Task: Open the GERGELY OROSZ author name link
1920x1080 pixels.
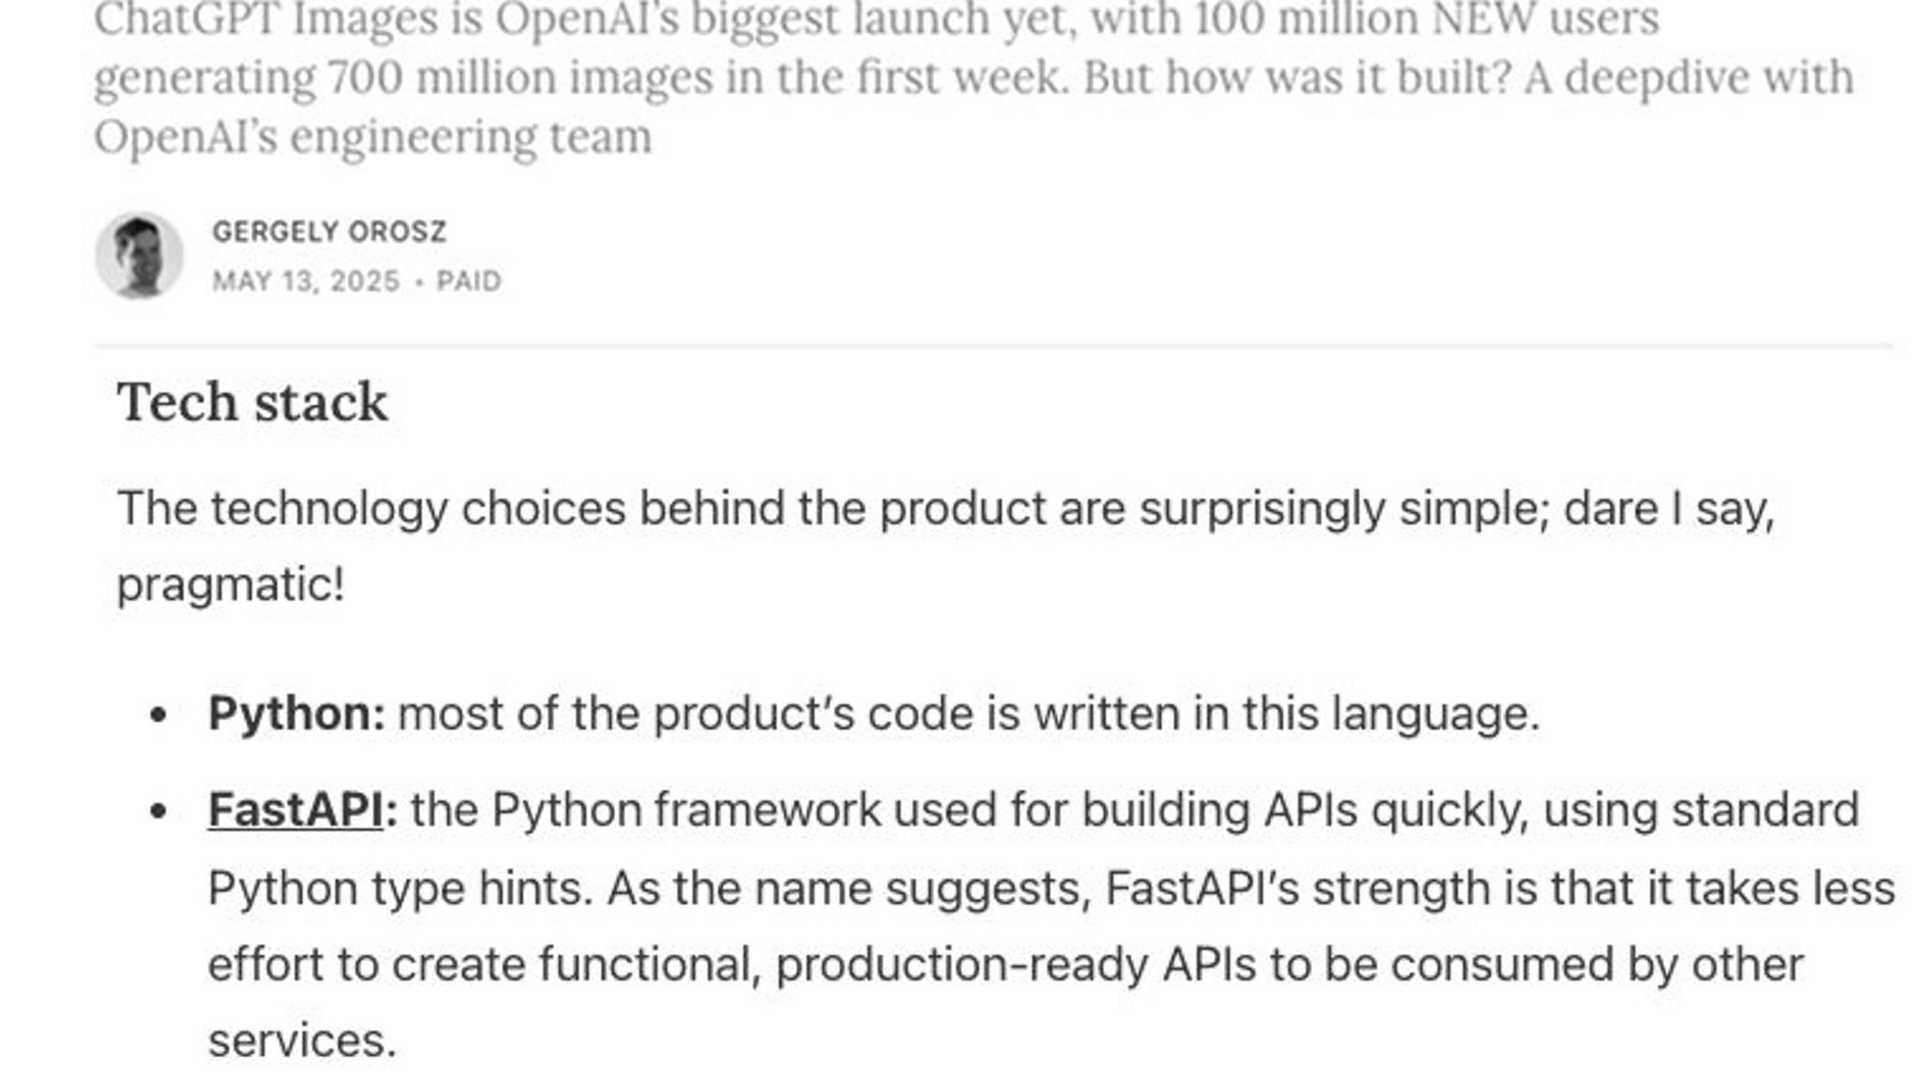Action: click(x=329, y=232)
